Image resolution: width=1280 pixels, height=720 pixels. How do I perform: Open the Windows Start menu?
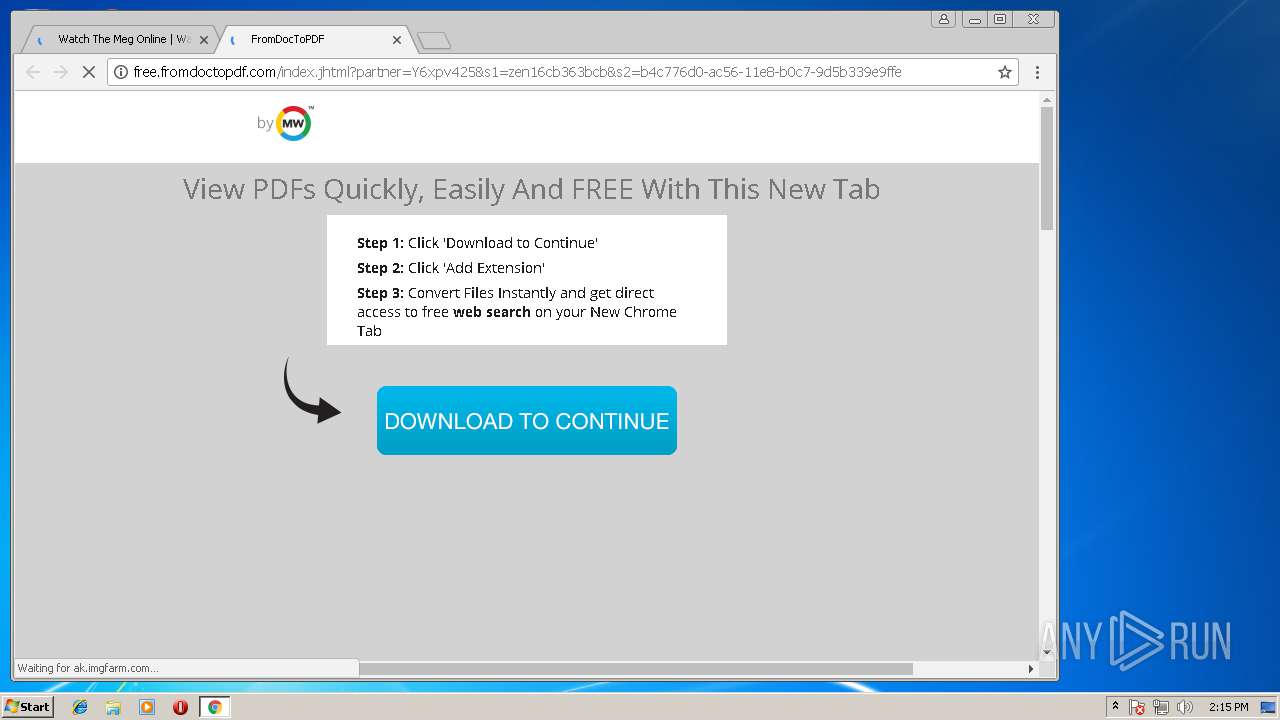click(28, 707)
